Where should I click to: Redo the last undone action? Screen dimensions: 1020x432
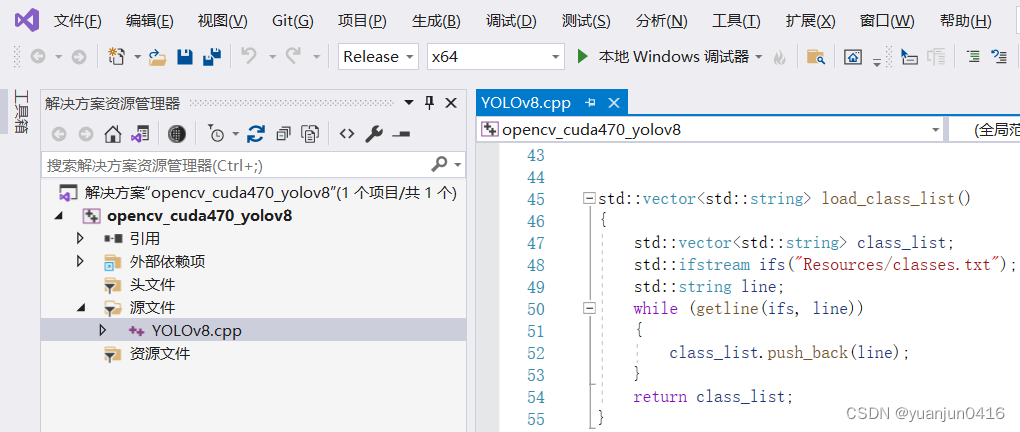pyautogui.click(x=292, y=57)
